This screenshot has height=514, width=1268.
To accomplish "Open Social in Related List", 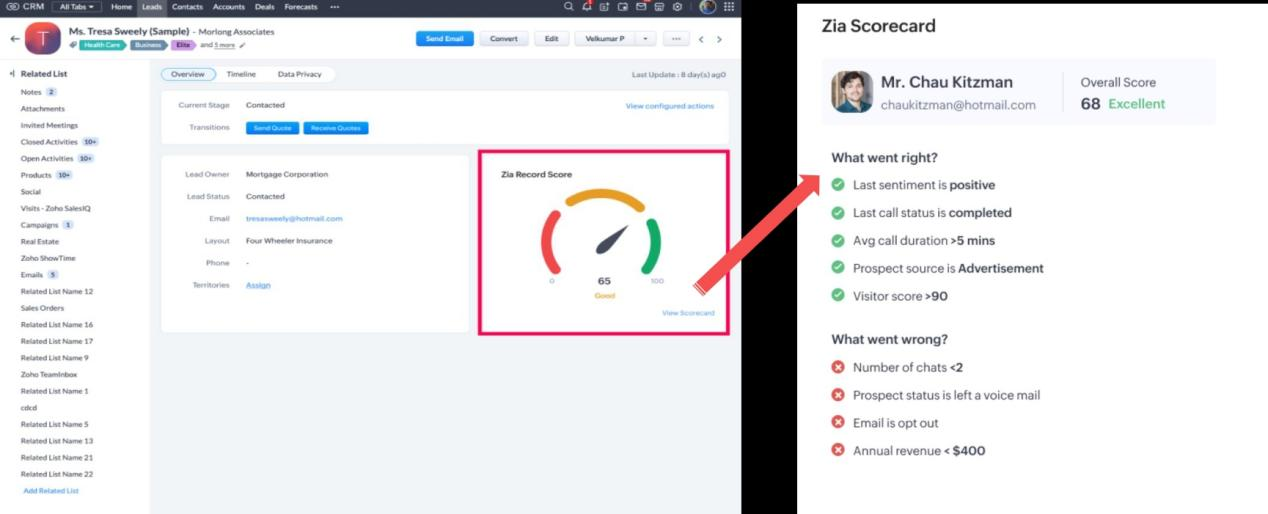I will 30,191.
